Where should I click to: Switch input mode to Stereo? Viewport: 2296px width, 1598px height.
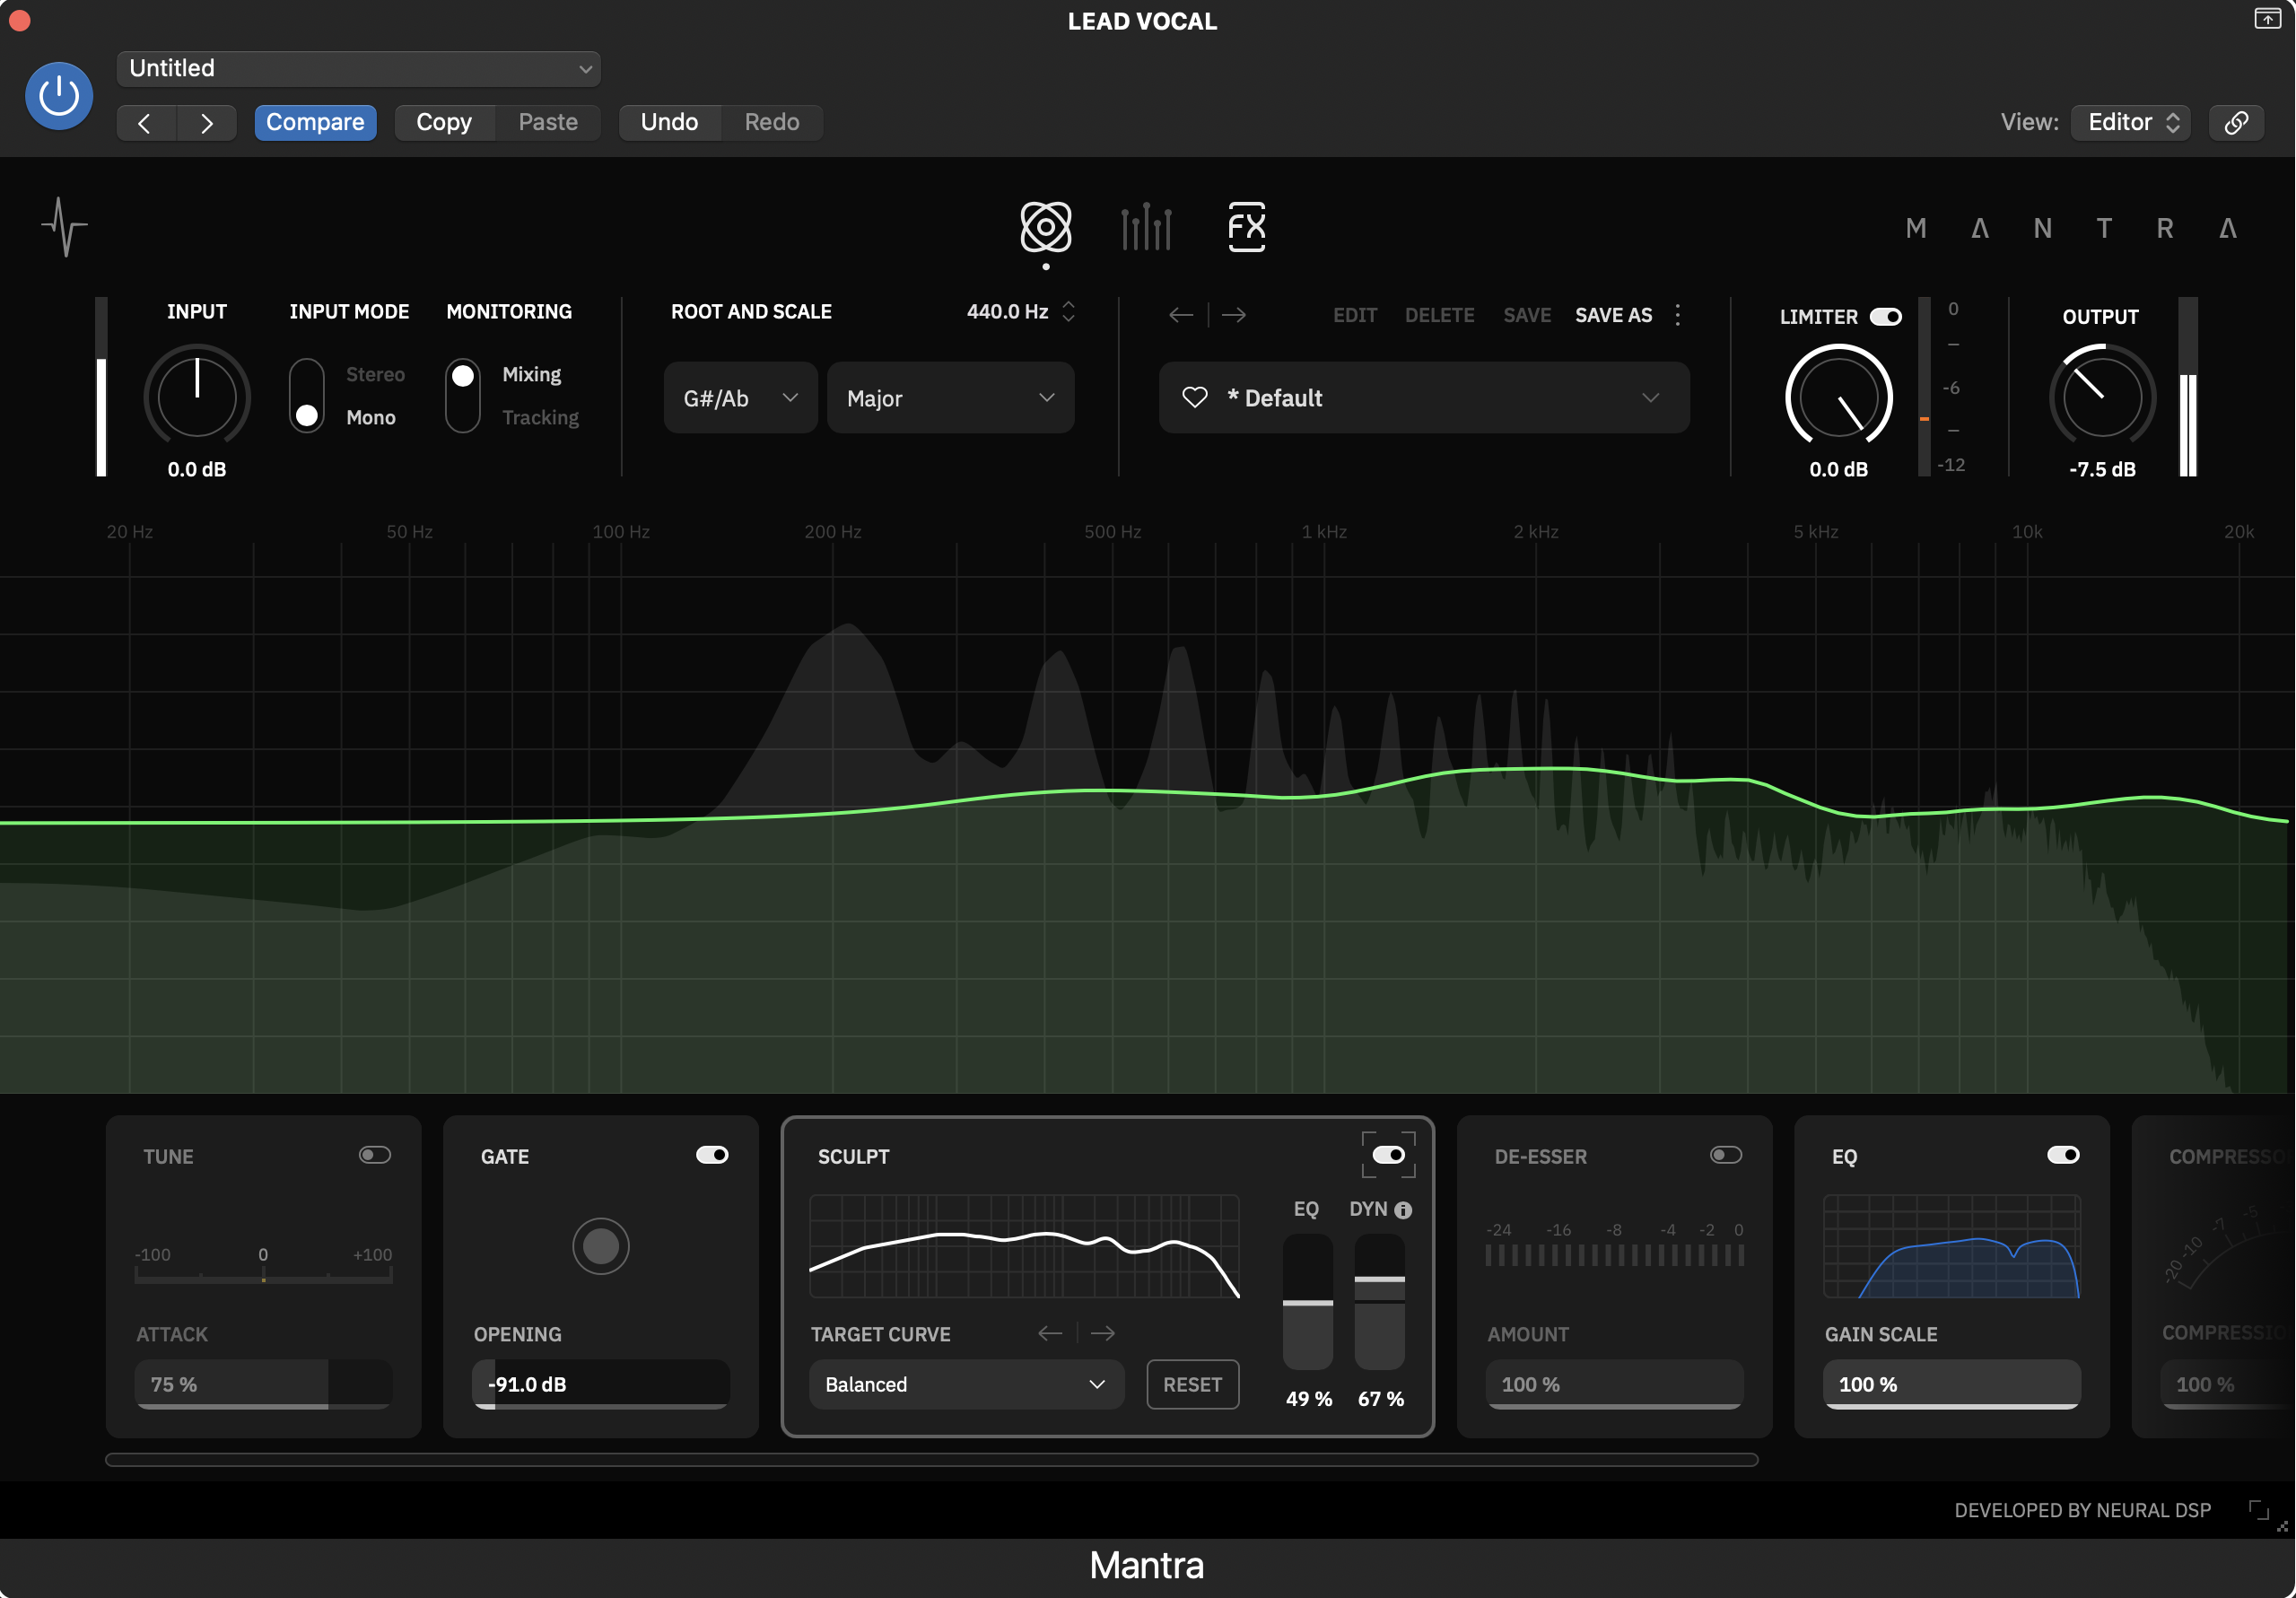[x=375, y=374]
